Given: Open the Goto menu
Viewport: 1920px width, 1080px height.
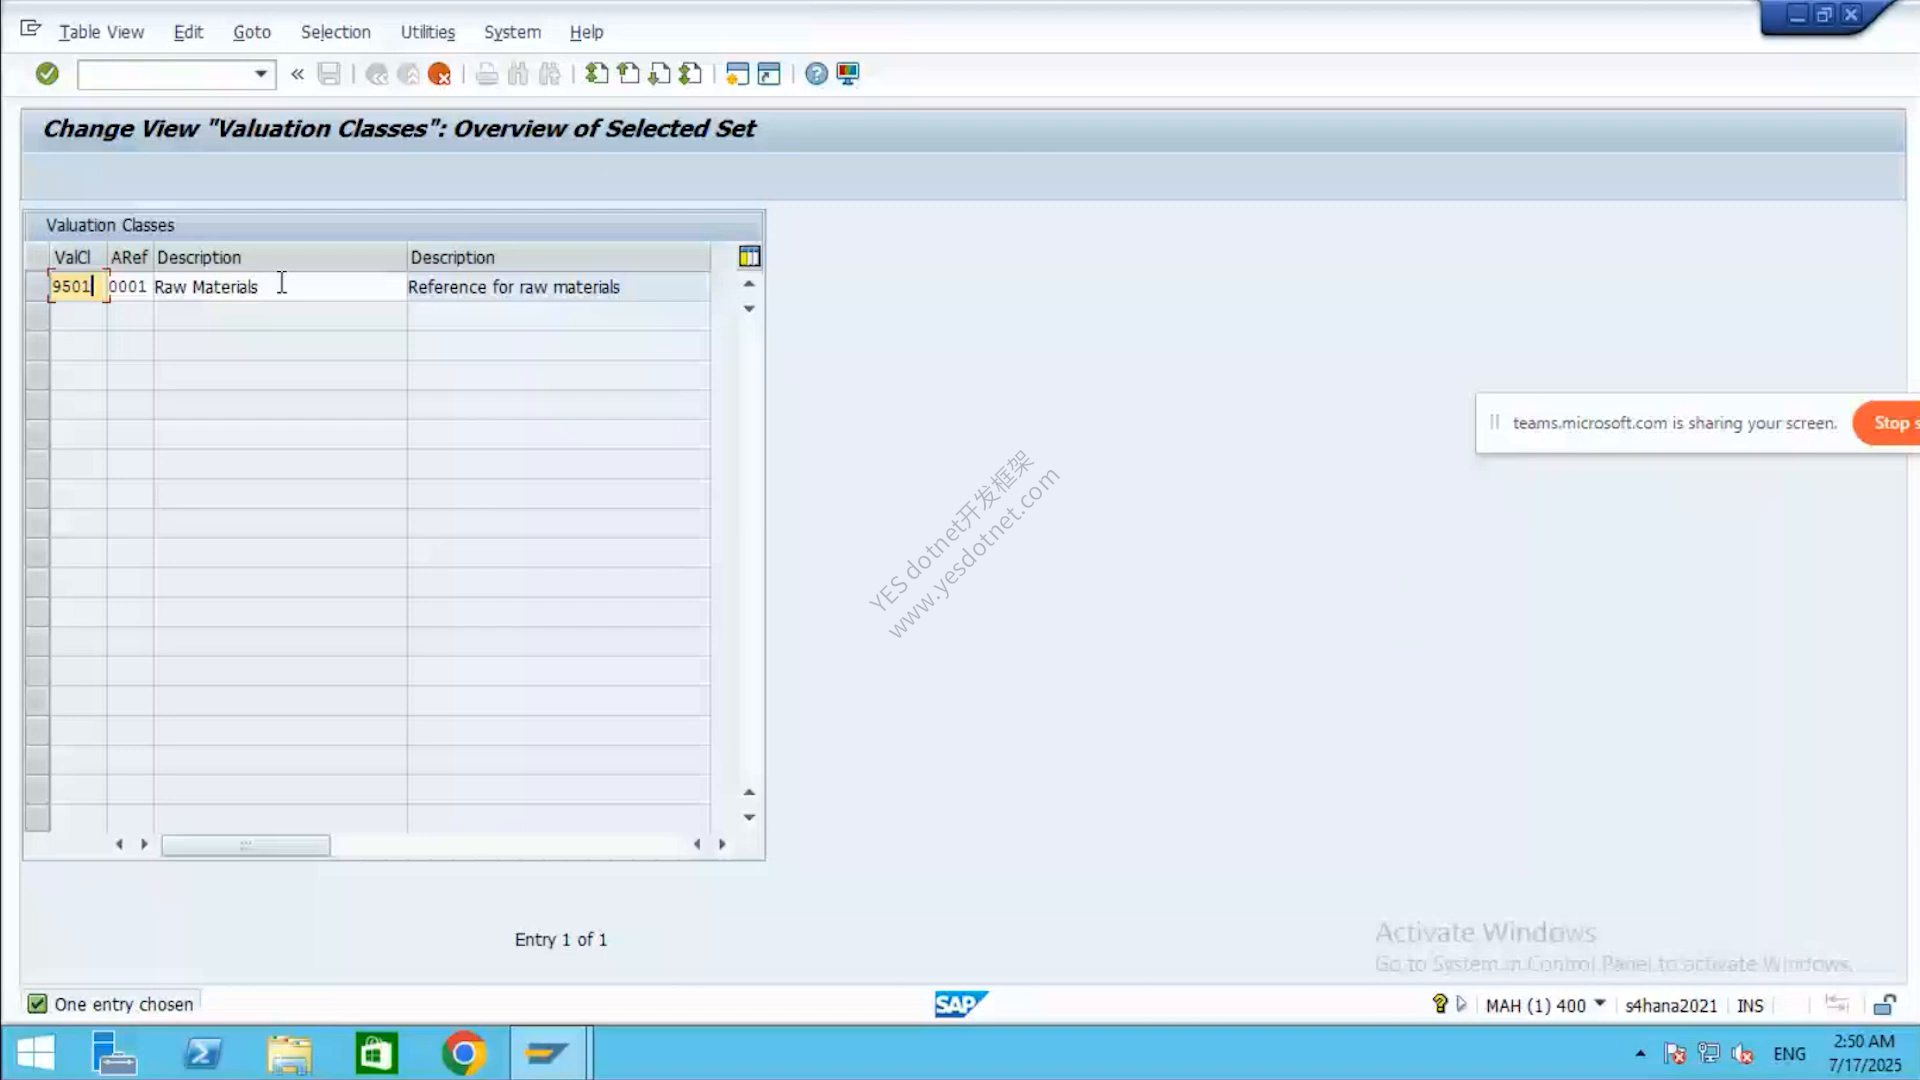Looking at the screenshot, I should point(252,32).
